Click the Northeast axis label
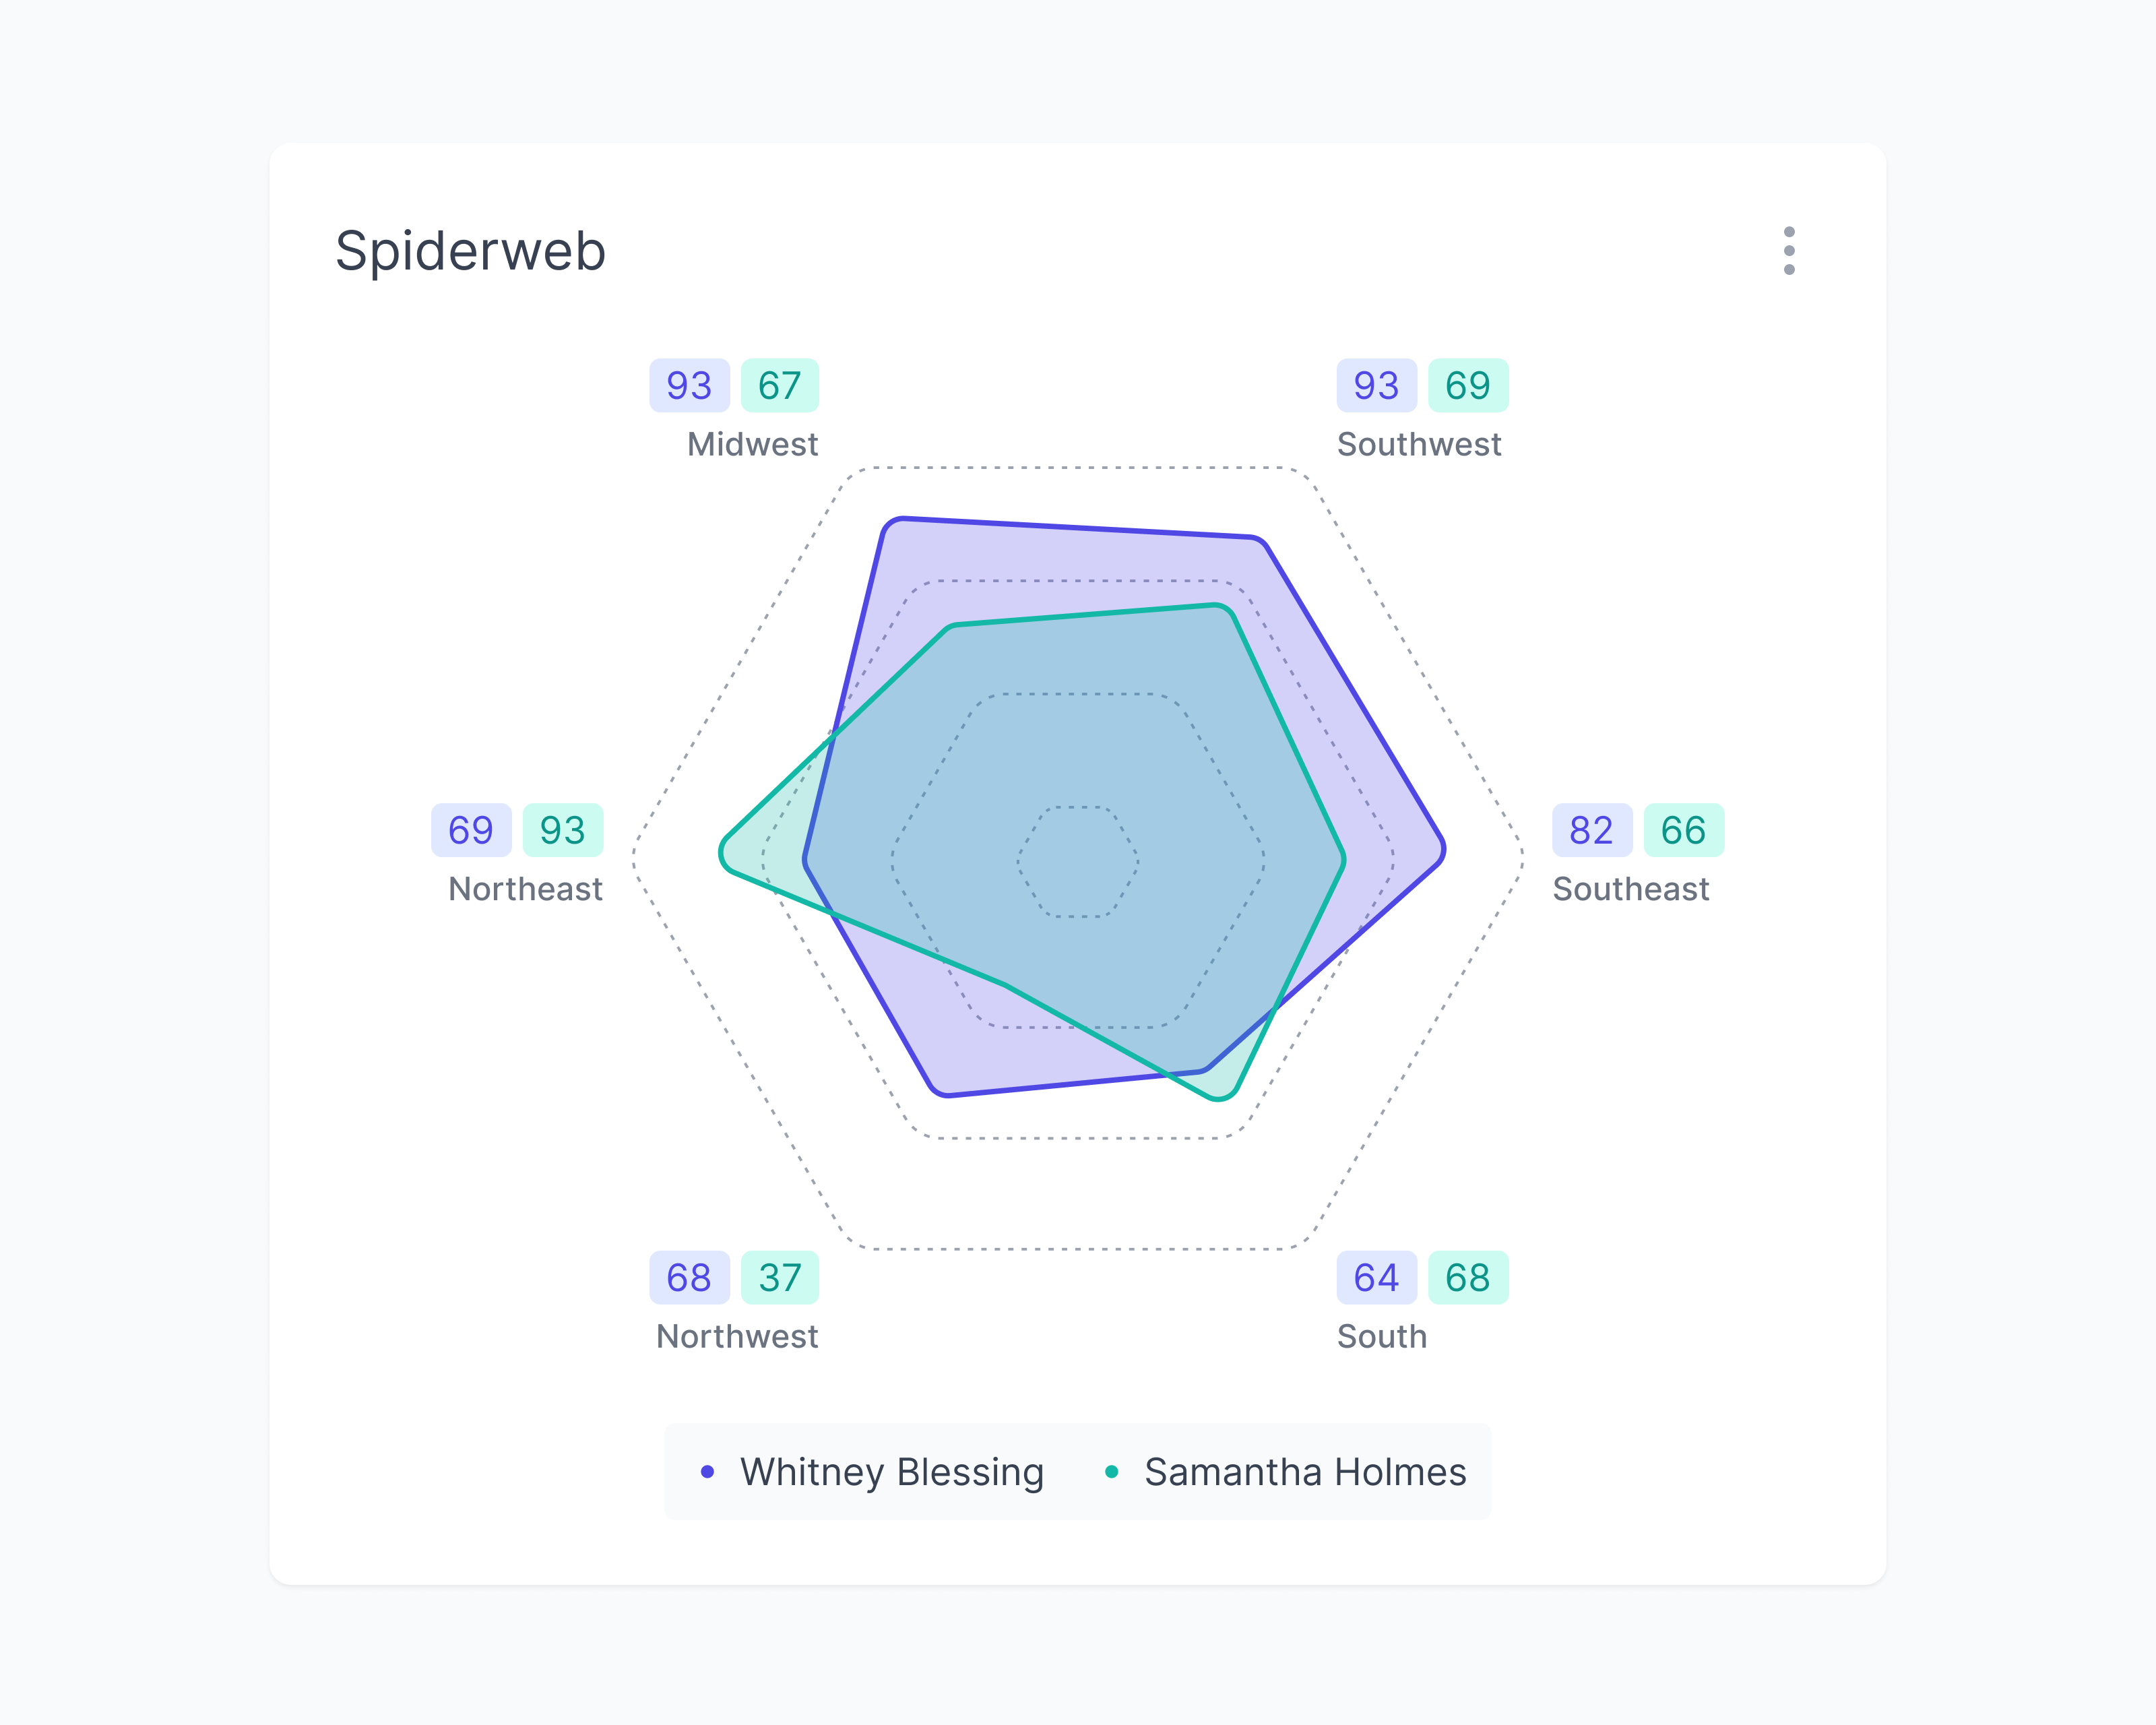Screen dimensions: 2156x1725 point(525,889)
